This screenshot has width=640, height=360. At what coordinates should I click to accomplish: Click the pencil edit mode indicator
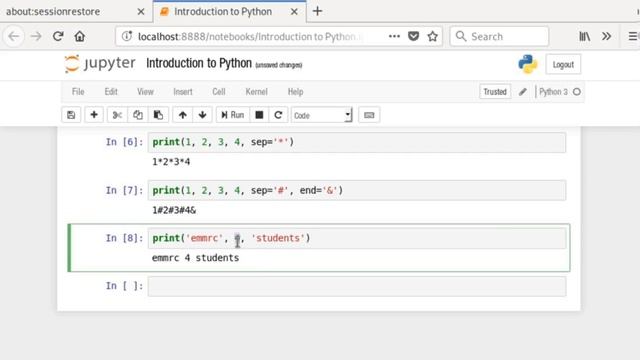pyautogui.click(x=522, y=92)
